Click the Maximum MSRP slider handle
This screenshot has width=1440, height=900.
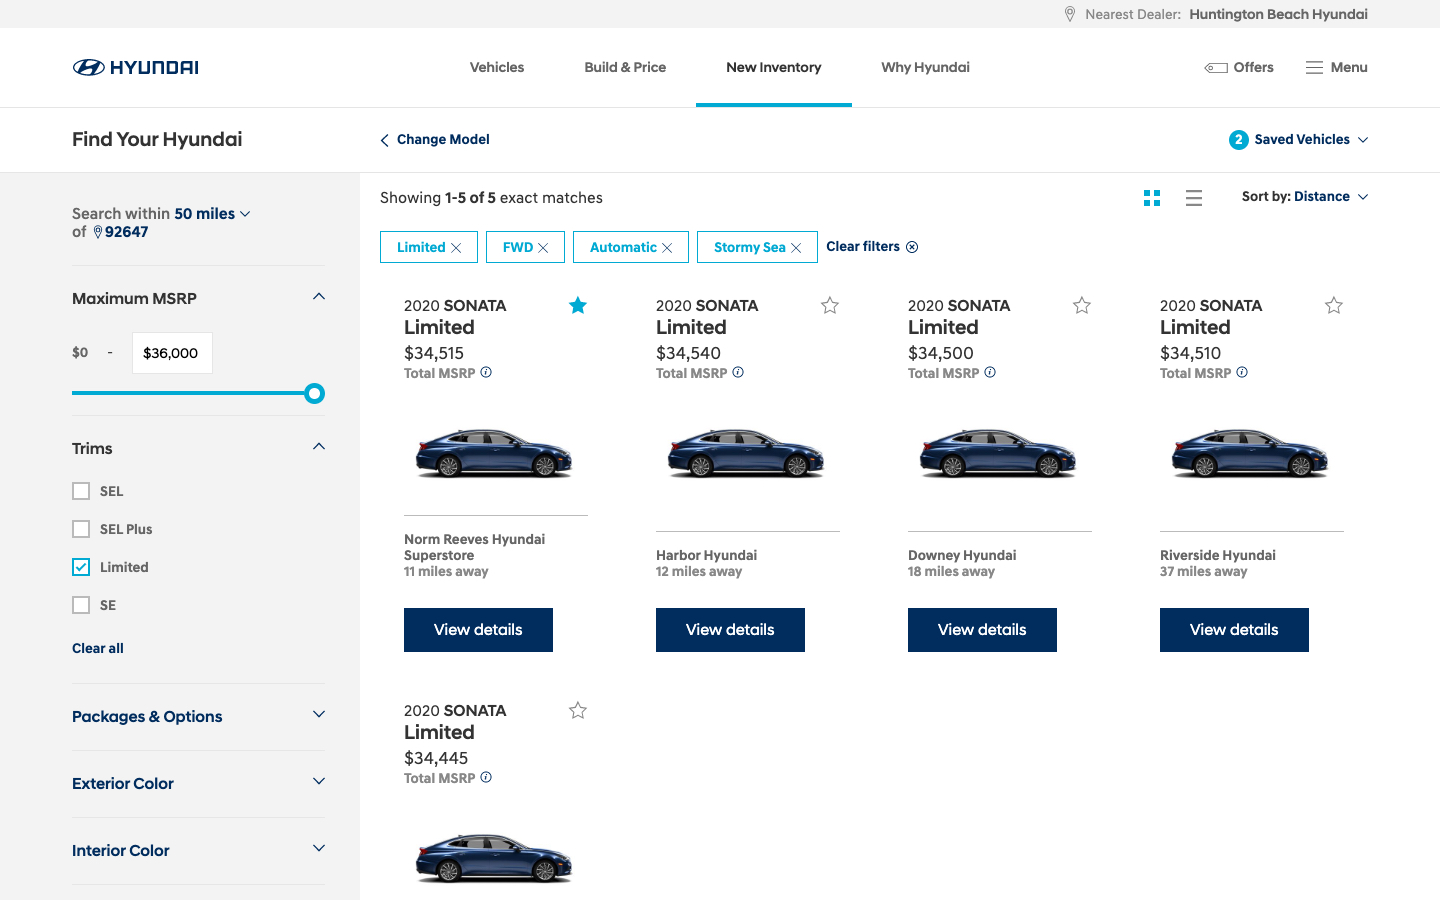314,393
